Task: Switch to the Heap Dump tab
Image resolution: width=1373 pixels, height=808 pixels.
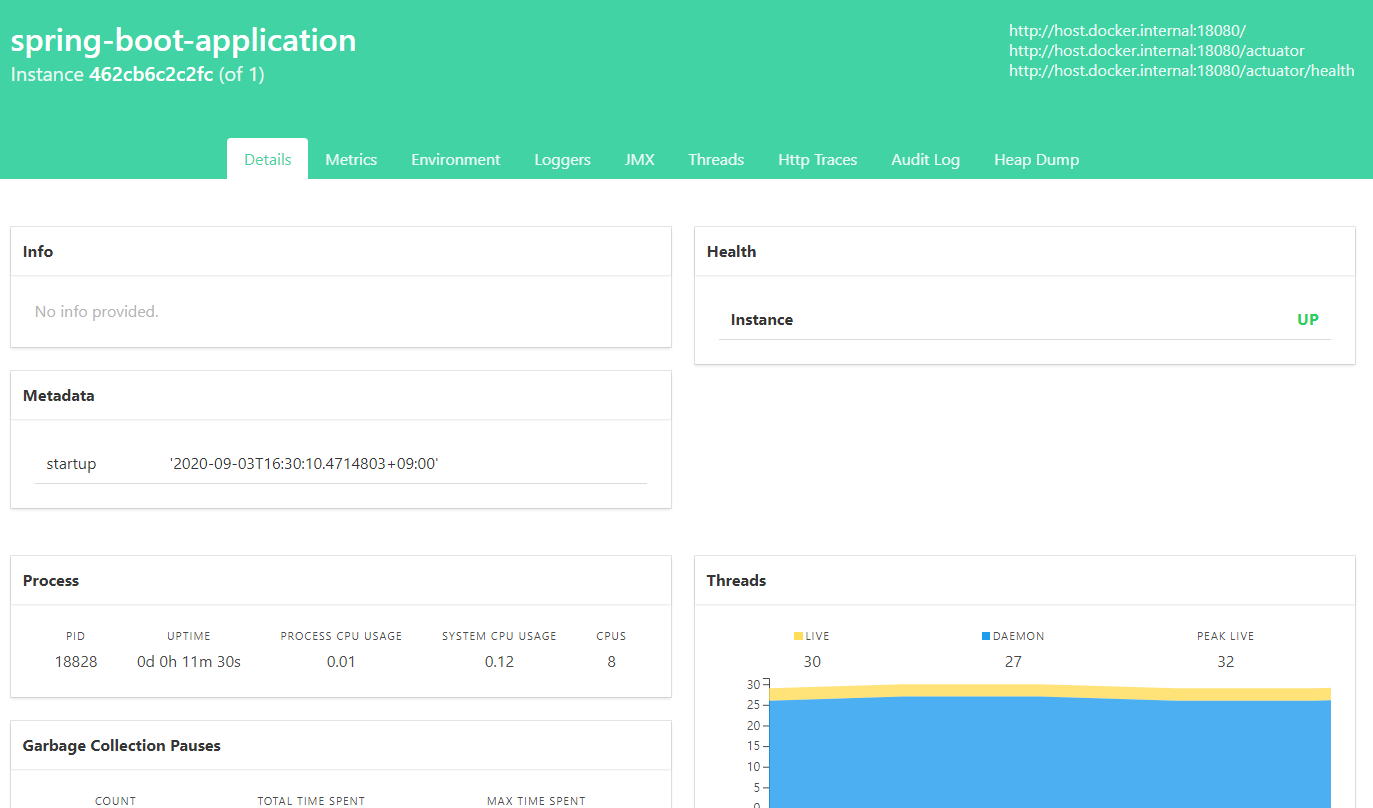Action: (1036, 159)
